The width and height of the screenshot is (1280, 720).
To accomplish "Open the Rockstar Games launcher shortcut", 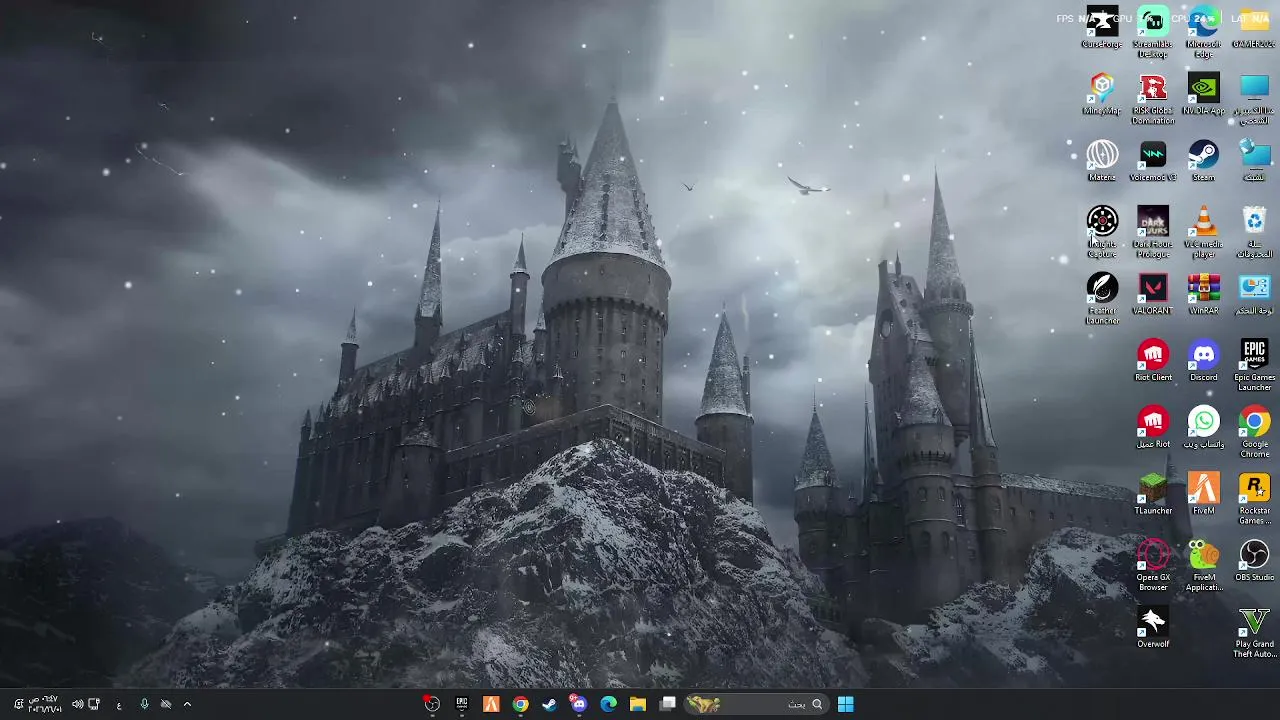I will [1254, 498].
